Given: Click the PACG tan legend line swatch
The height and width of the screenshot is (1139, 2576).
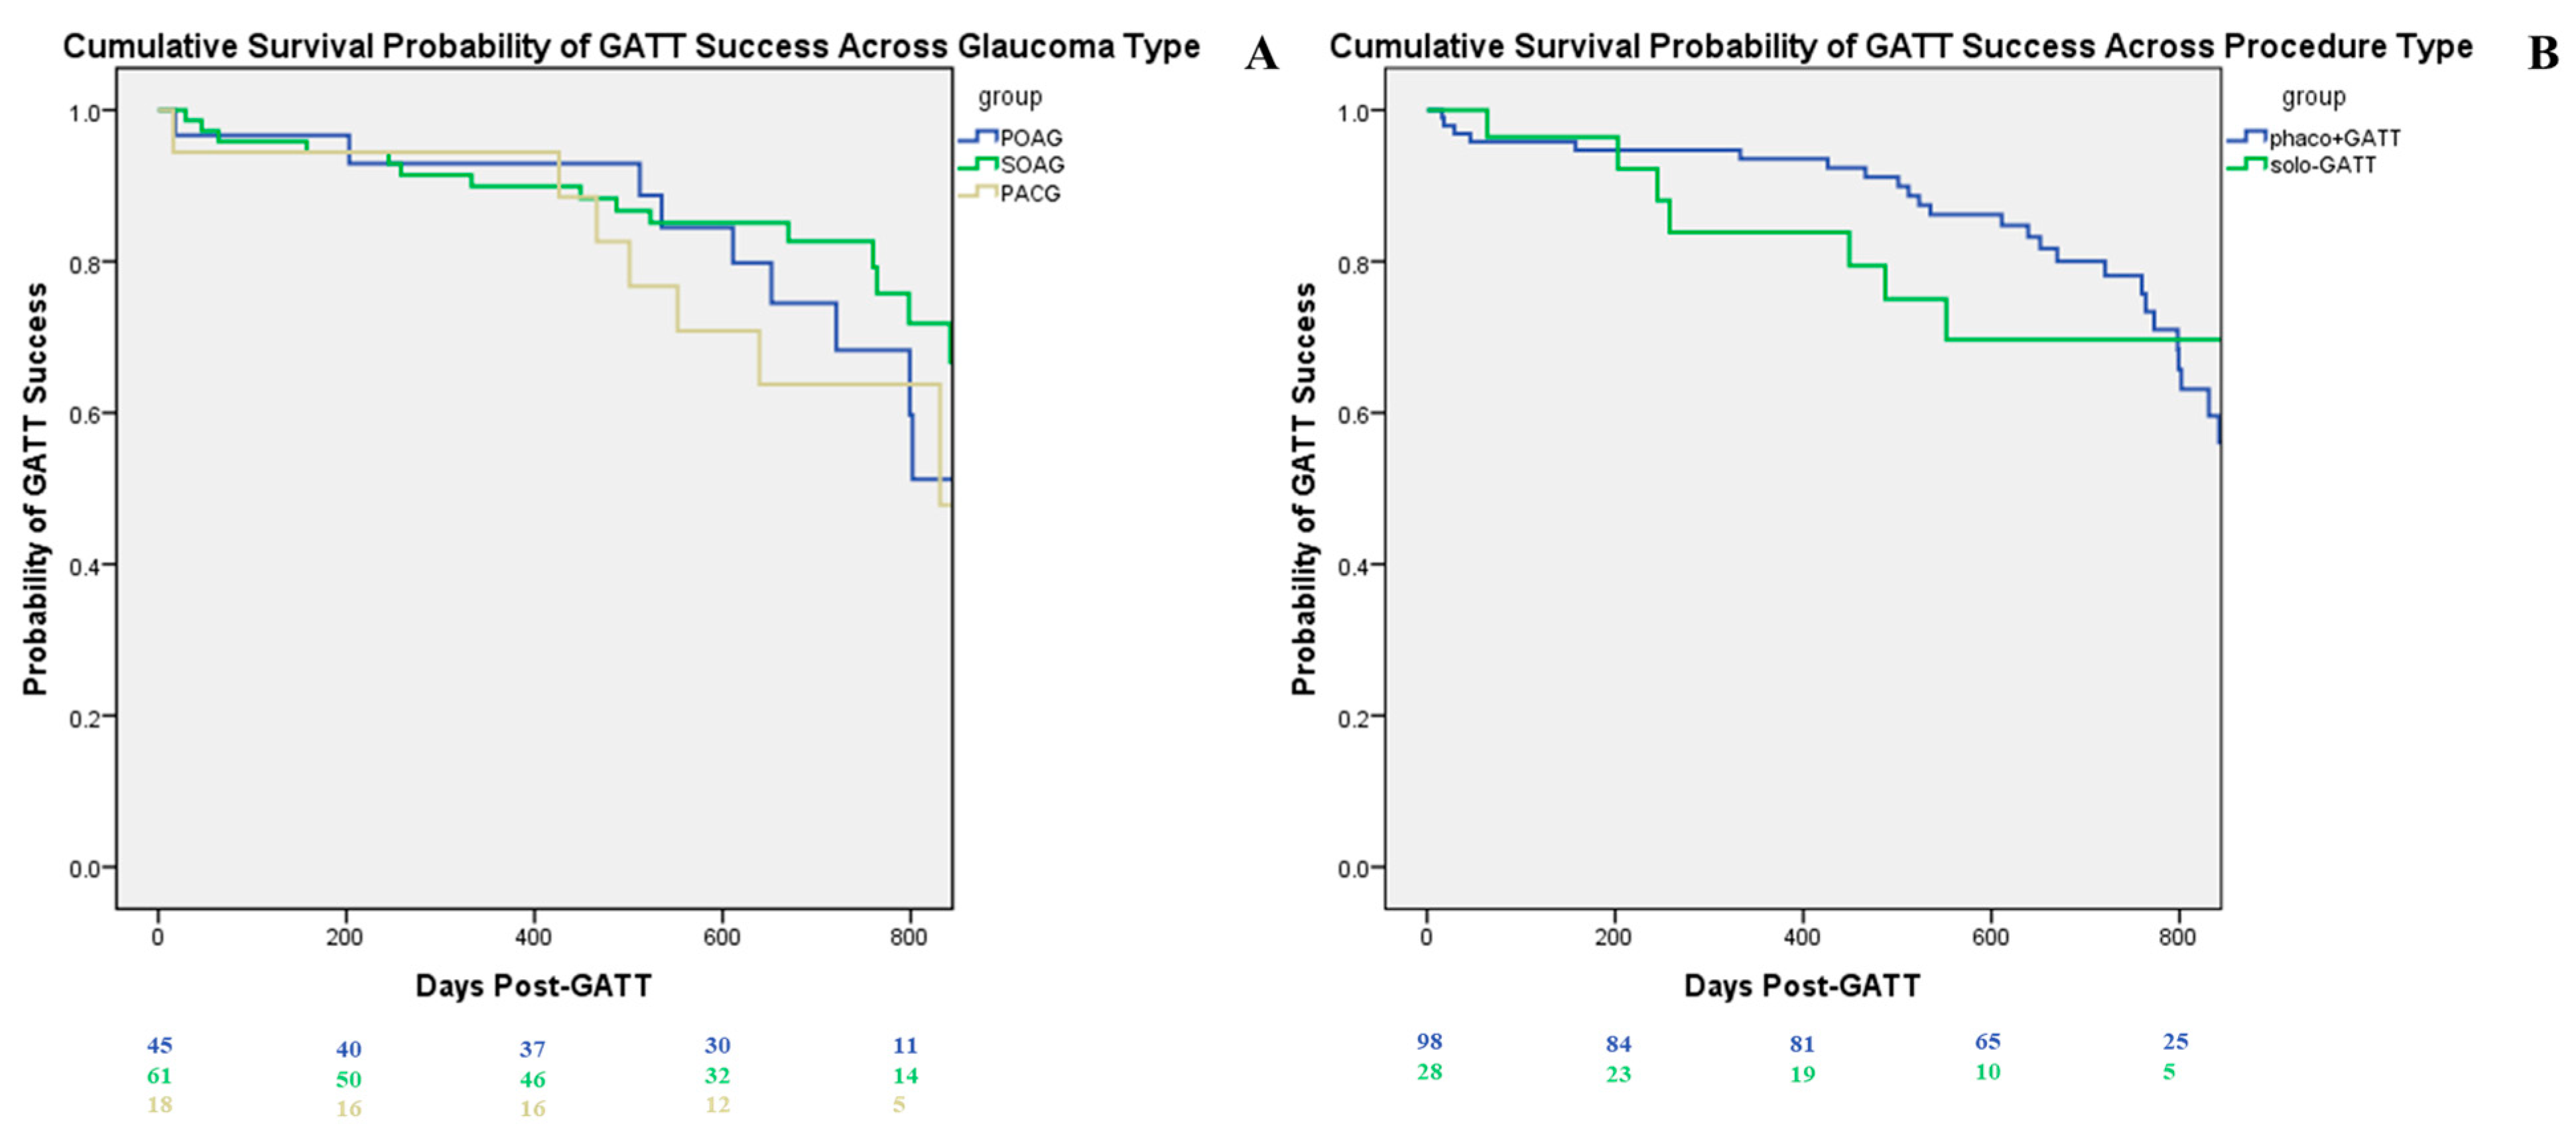Looking at the screenshot, I should click(x=978, y=192).
